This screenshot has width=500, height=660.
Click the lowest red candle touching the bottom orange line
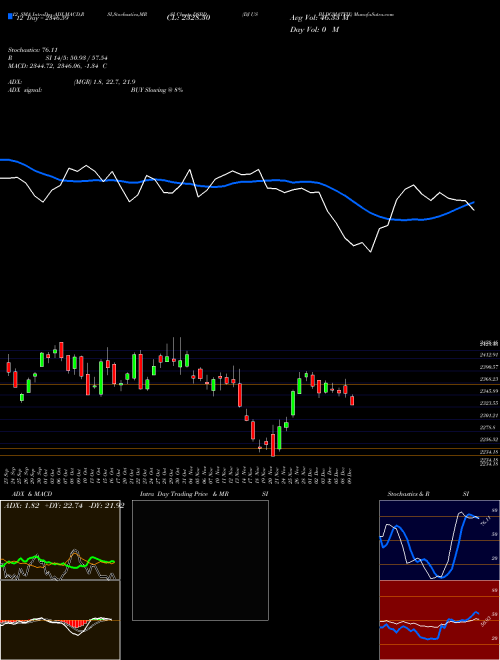tap(273, 444)
